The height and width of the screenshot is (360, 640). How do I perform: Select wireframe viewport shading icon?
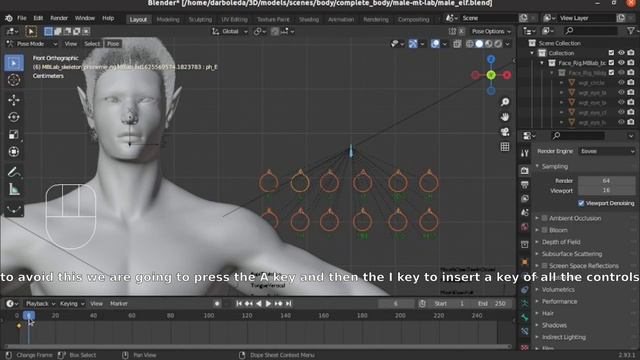pos(470,44)
